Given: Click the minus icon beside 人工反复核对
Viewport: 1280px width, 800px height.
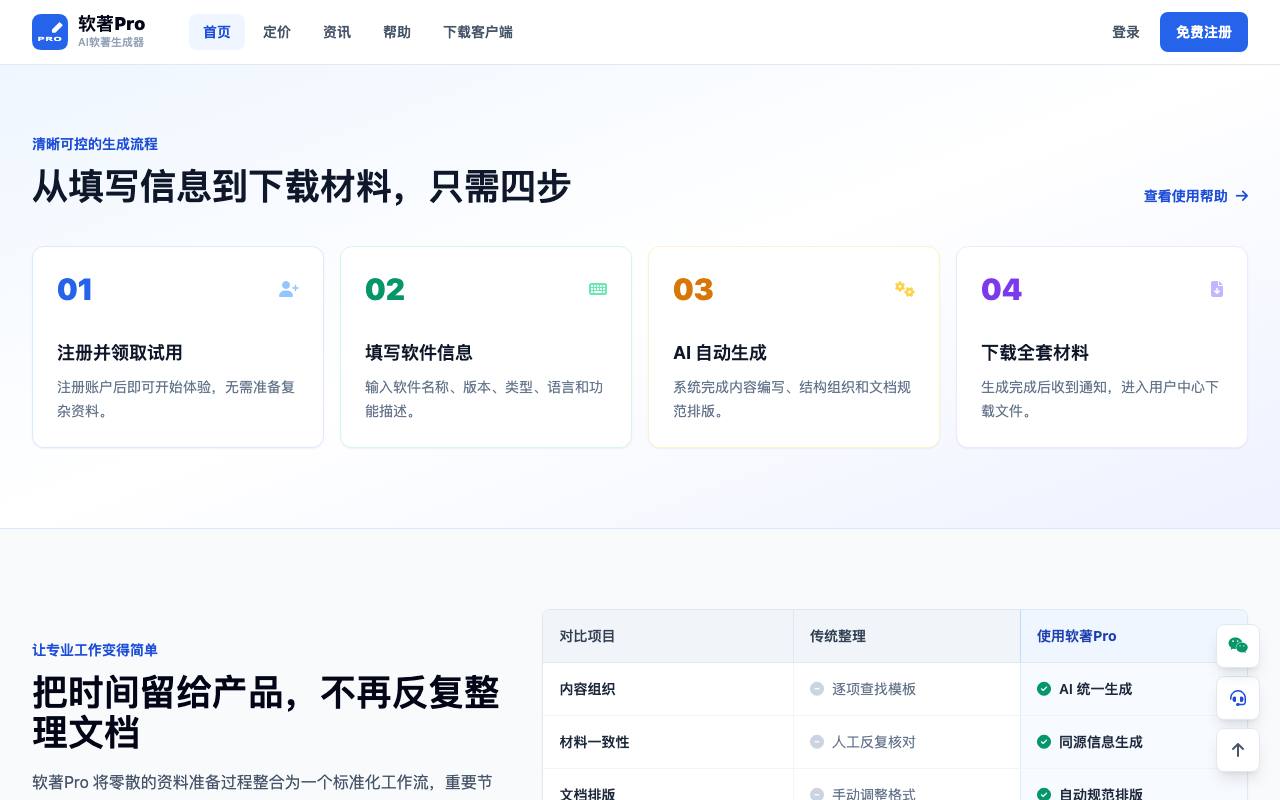Looking at the screenshot, I should pos(817,742).
